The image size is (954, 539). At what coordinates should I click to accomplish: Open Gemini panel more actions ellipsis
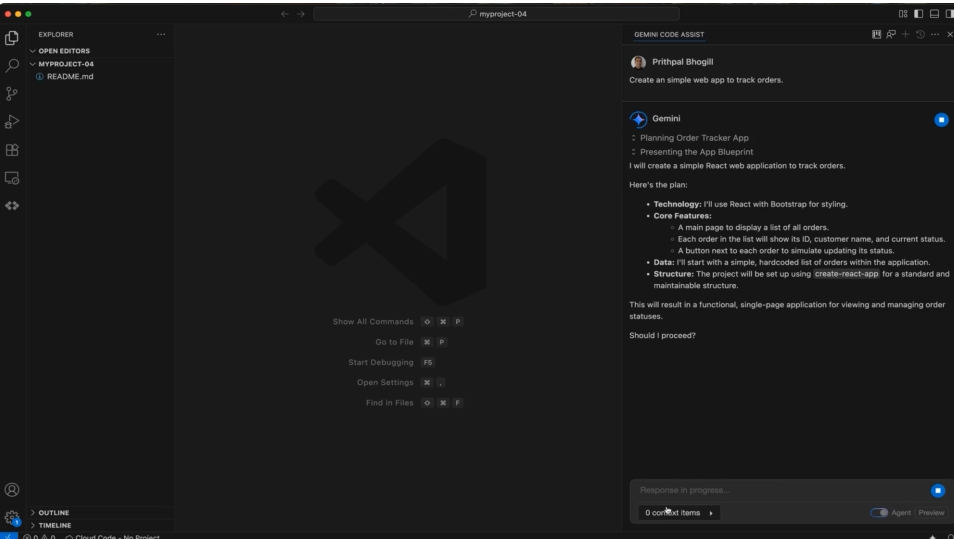(935, 35)
